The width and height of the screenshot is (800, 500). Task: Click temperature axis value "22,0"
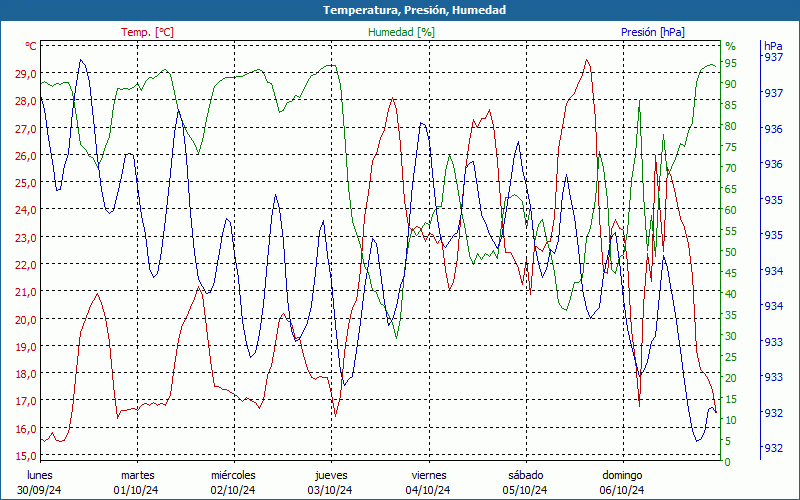pyautogui.click(x=26, y=264)
